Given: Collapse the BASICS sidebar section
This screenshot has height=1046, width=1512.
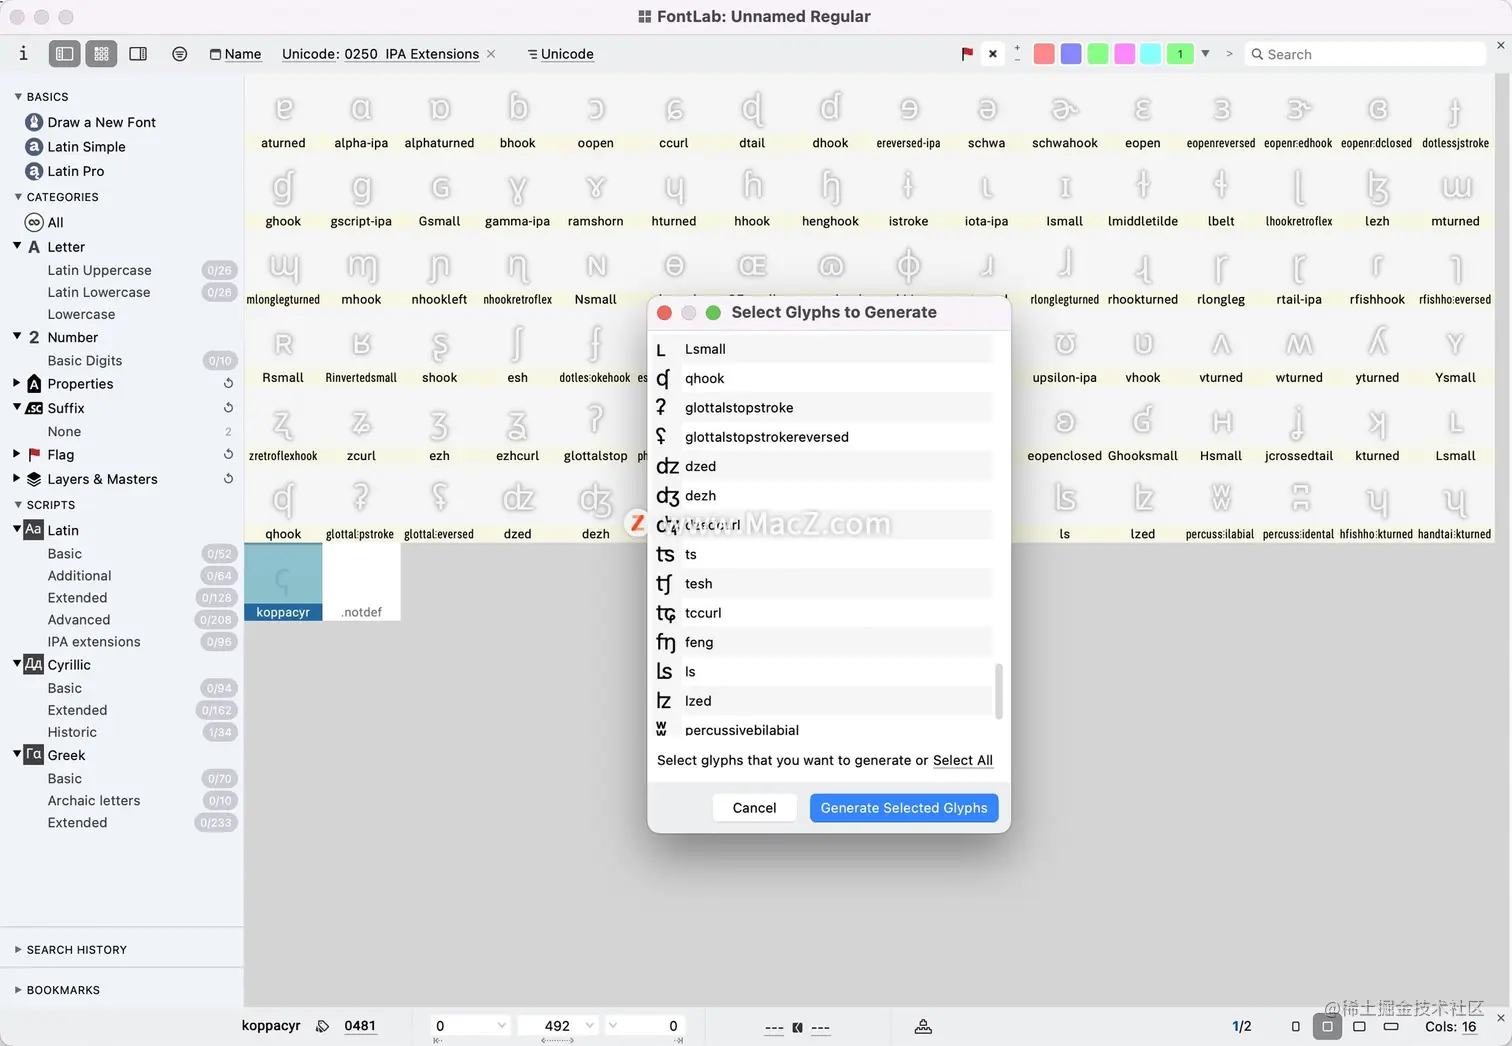Looking at the screenshot, I should (x=18, y=97).
